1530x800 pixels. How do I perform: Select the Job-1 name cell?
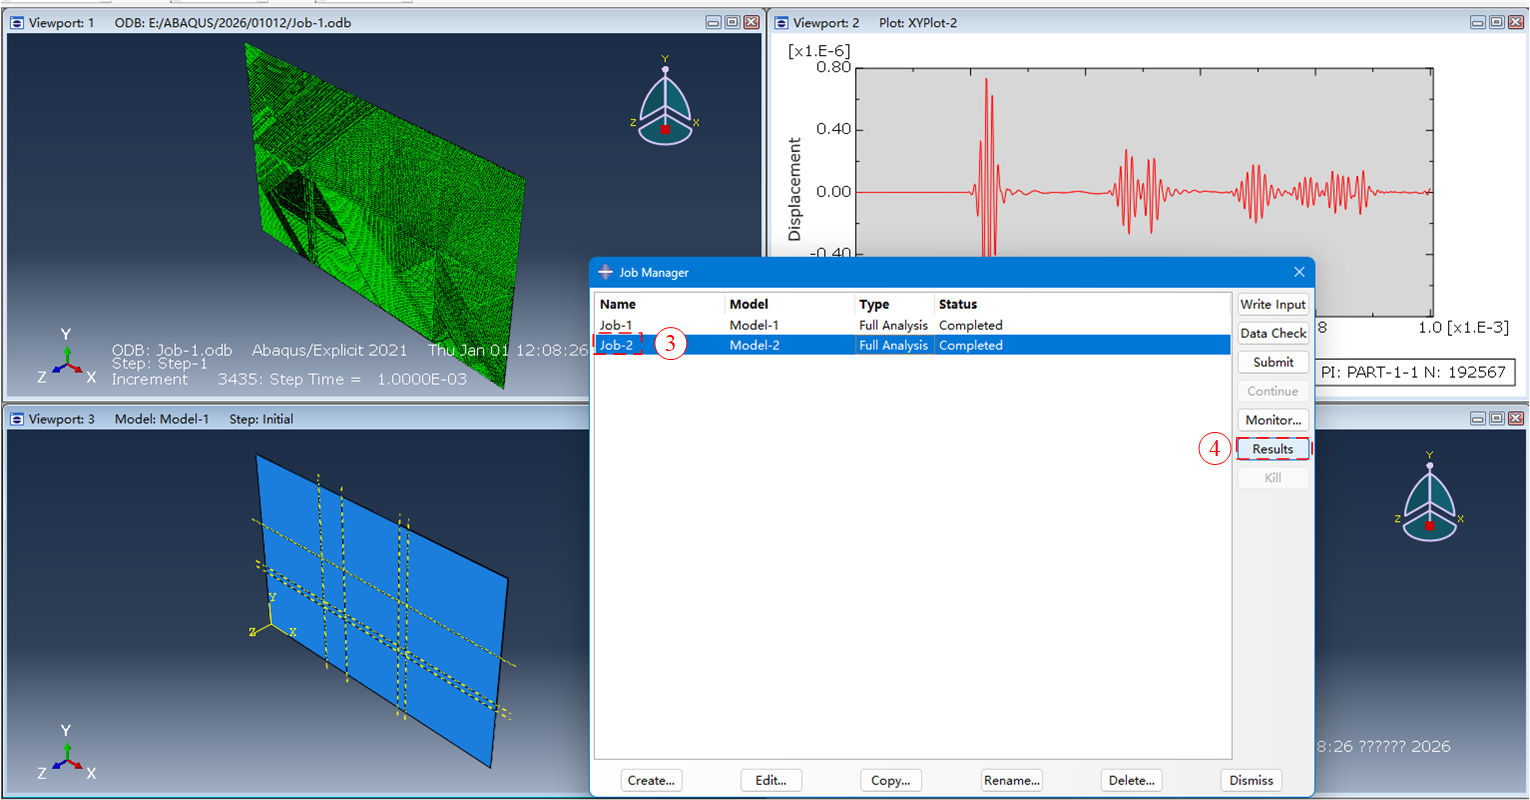click(616, 325)
